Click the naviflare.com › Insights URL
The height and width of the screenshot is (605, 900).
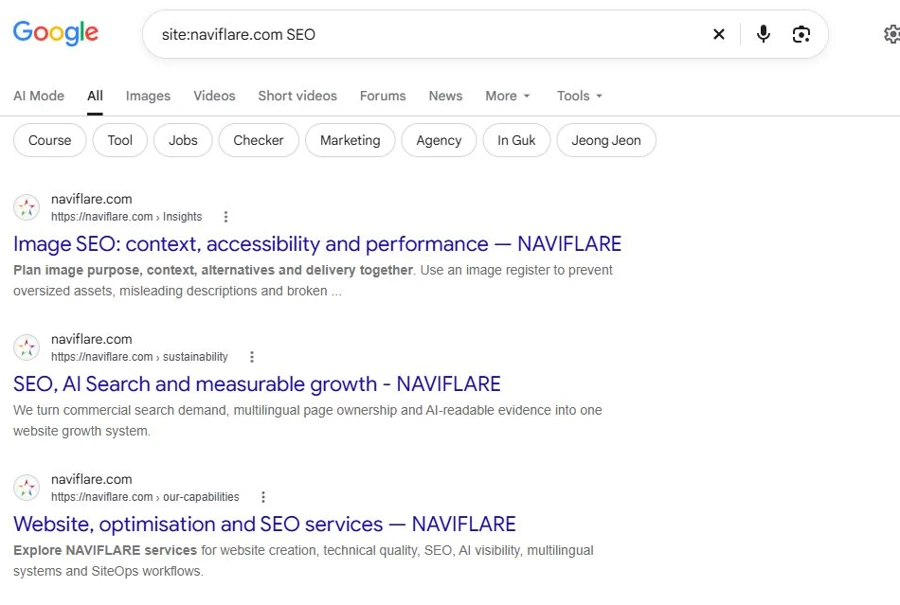pos(126,216)
